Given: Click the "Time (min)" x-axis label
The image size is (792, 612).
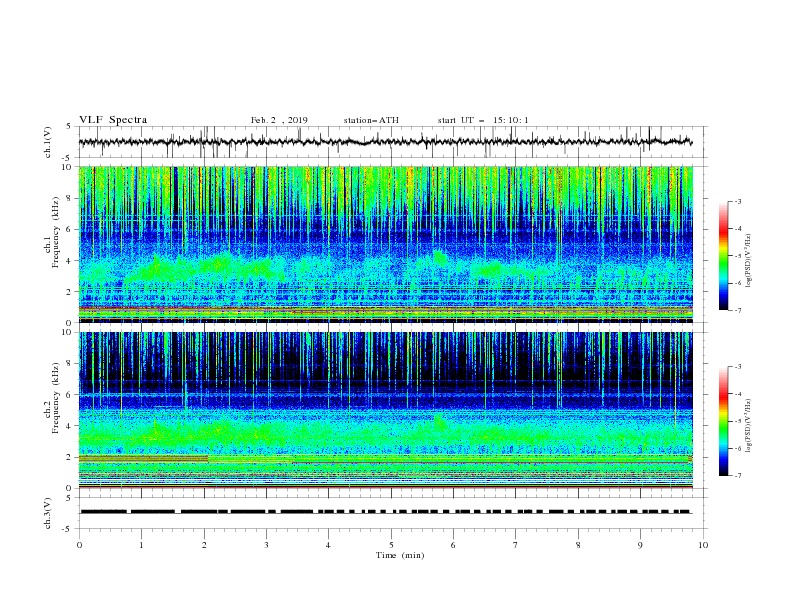Looking at the screenshot, I should [x=400, y=555].
